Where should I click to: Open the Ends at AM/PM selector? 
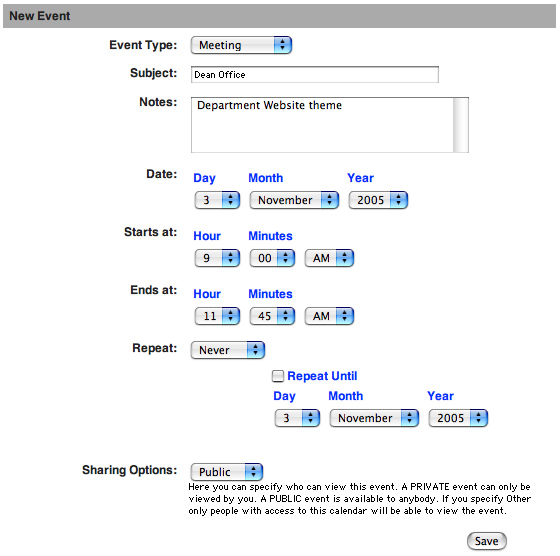point(329,316)
